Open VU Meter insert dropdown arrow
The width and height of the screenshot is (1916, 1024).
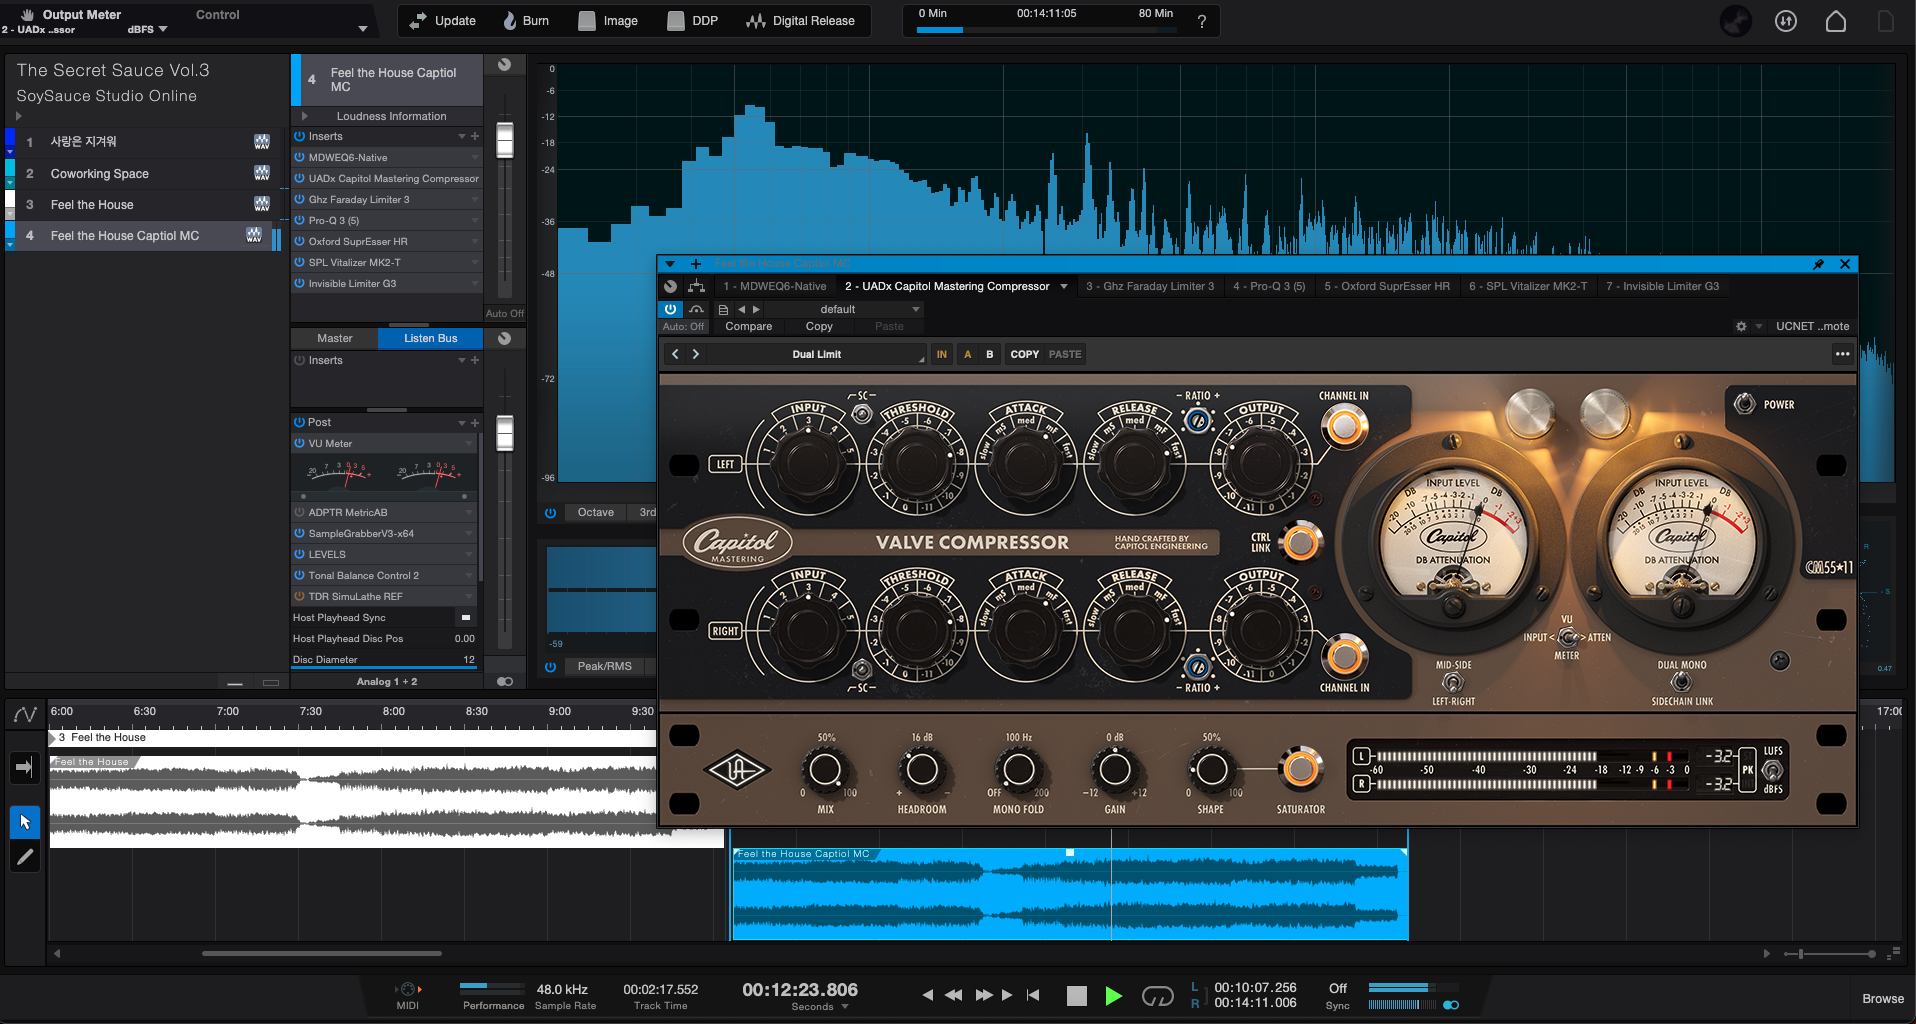click(469, 443)
